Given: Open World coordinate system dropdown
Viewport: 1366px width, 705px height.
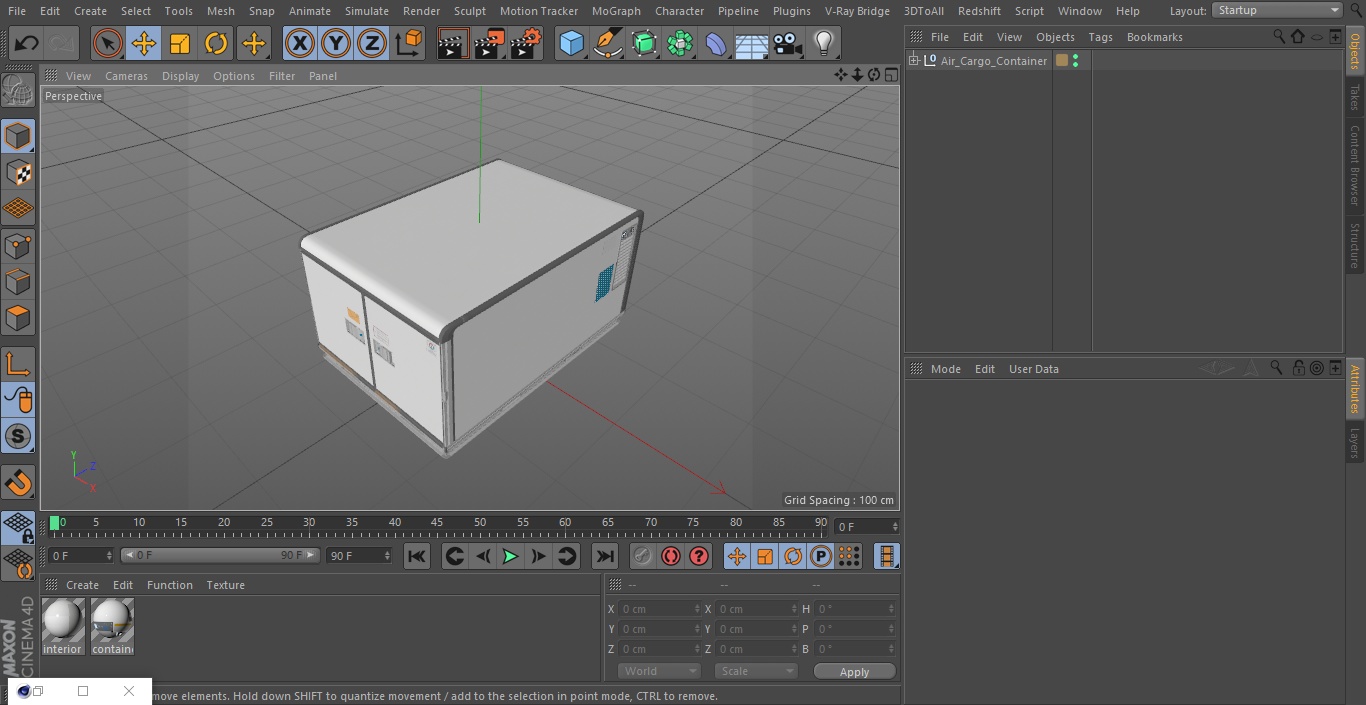Looking at the screenshot, I should pos(658,671).
